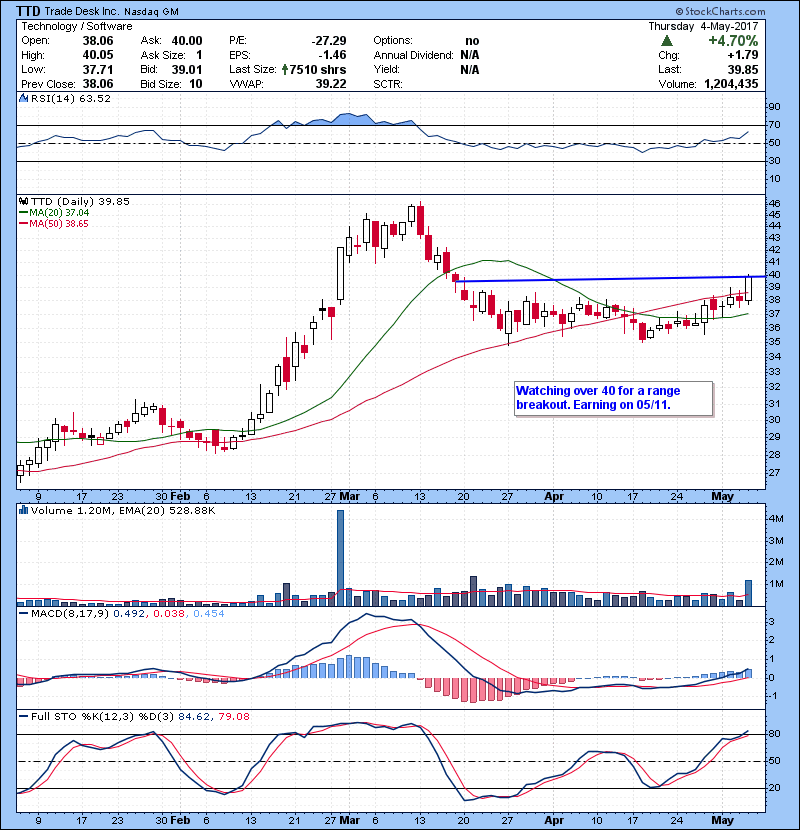Screen dimensions: 800x830
Task: Click the candlestick icon beside TTD (Daily)
Action: pos(24,202)
